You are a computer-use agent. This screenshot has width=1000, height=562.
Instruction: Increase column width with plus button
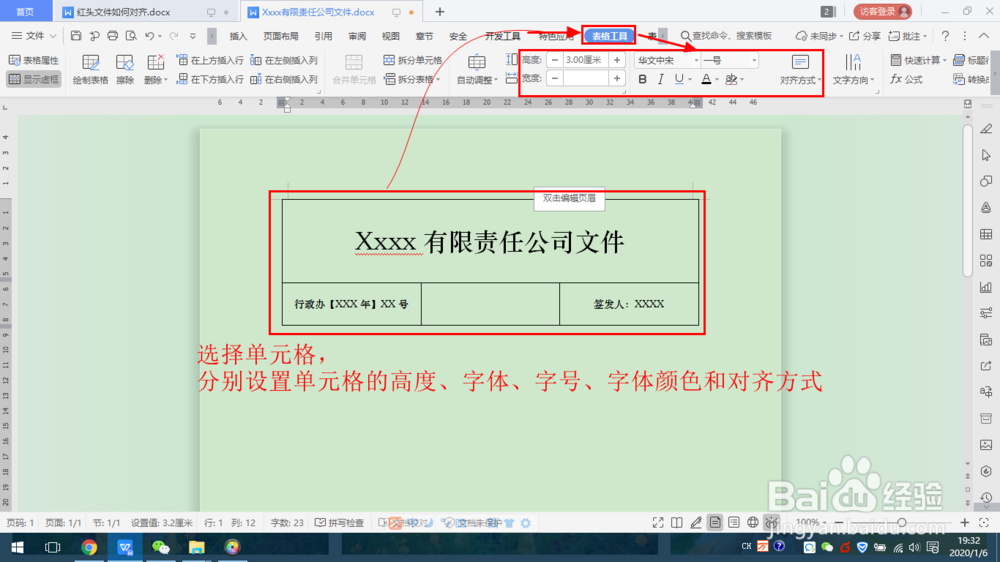coord(617,78)
